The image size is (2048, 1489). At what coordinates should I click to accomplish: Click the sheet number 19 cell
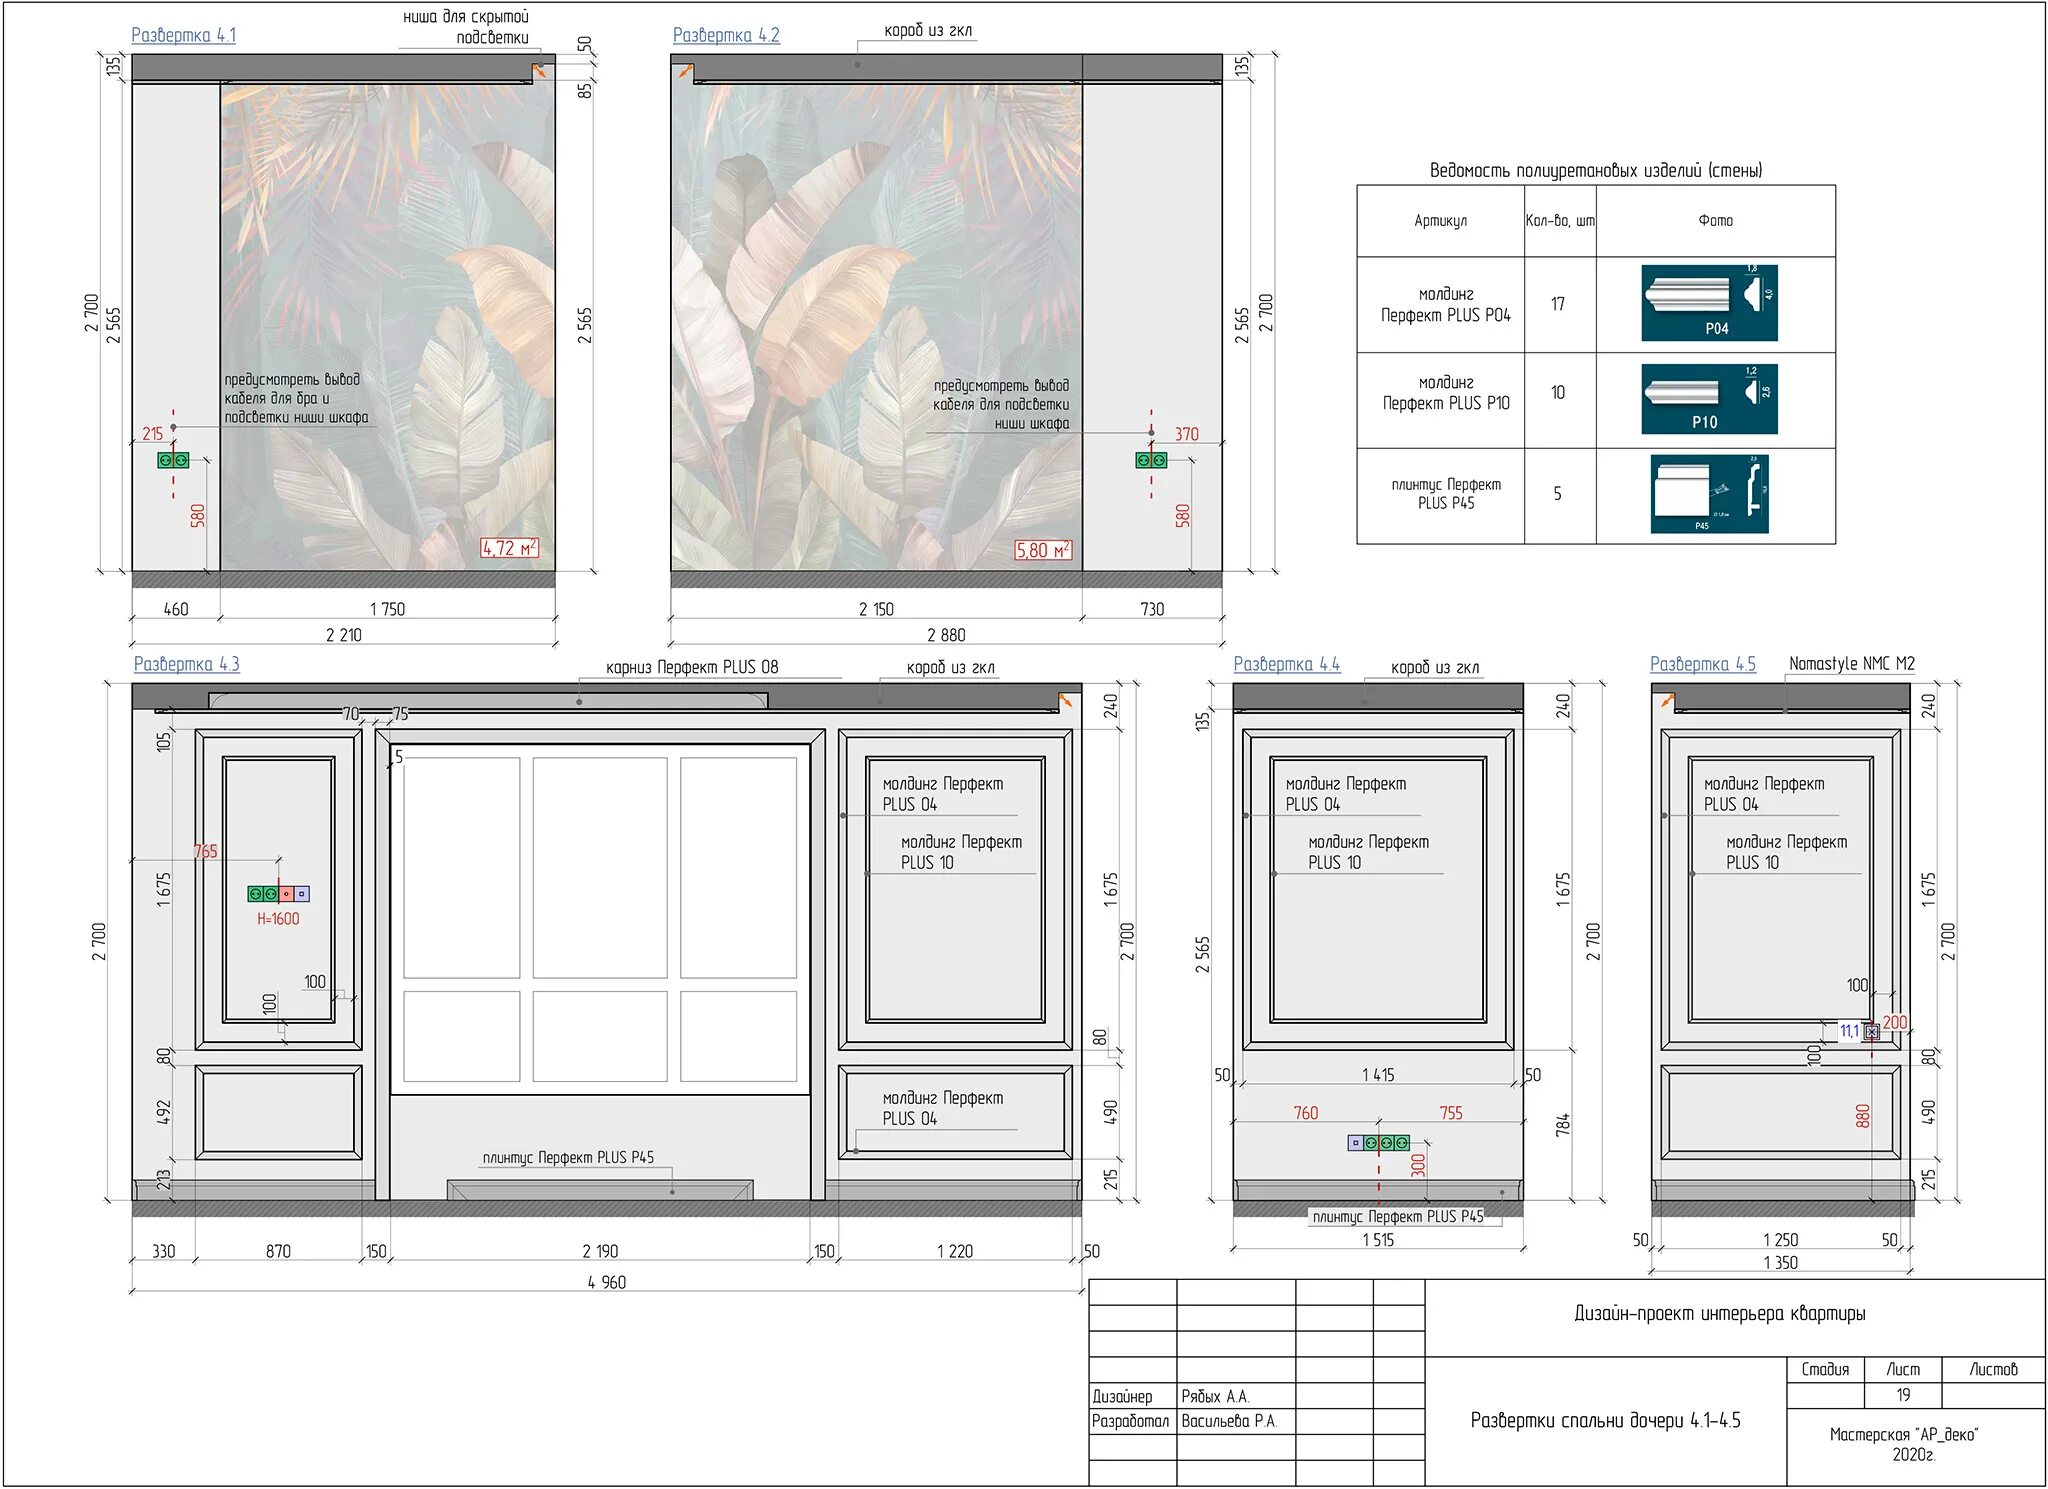coord(1903,1395)
